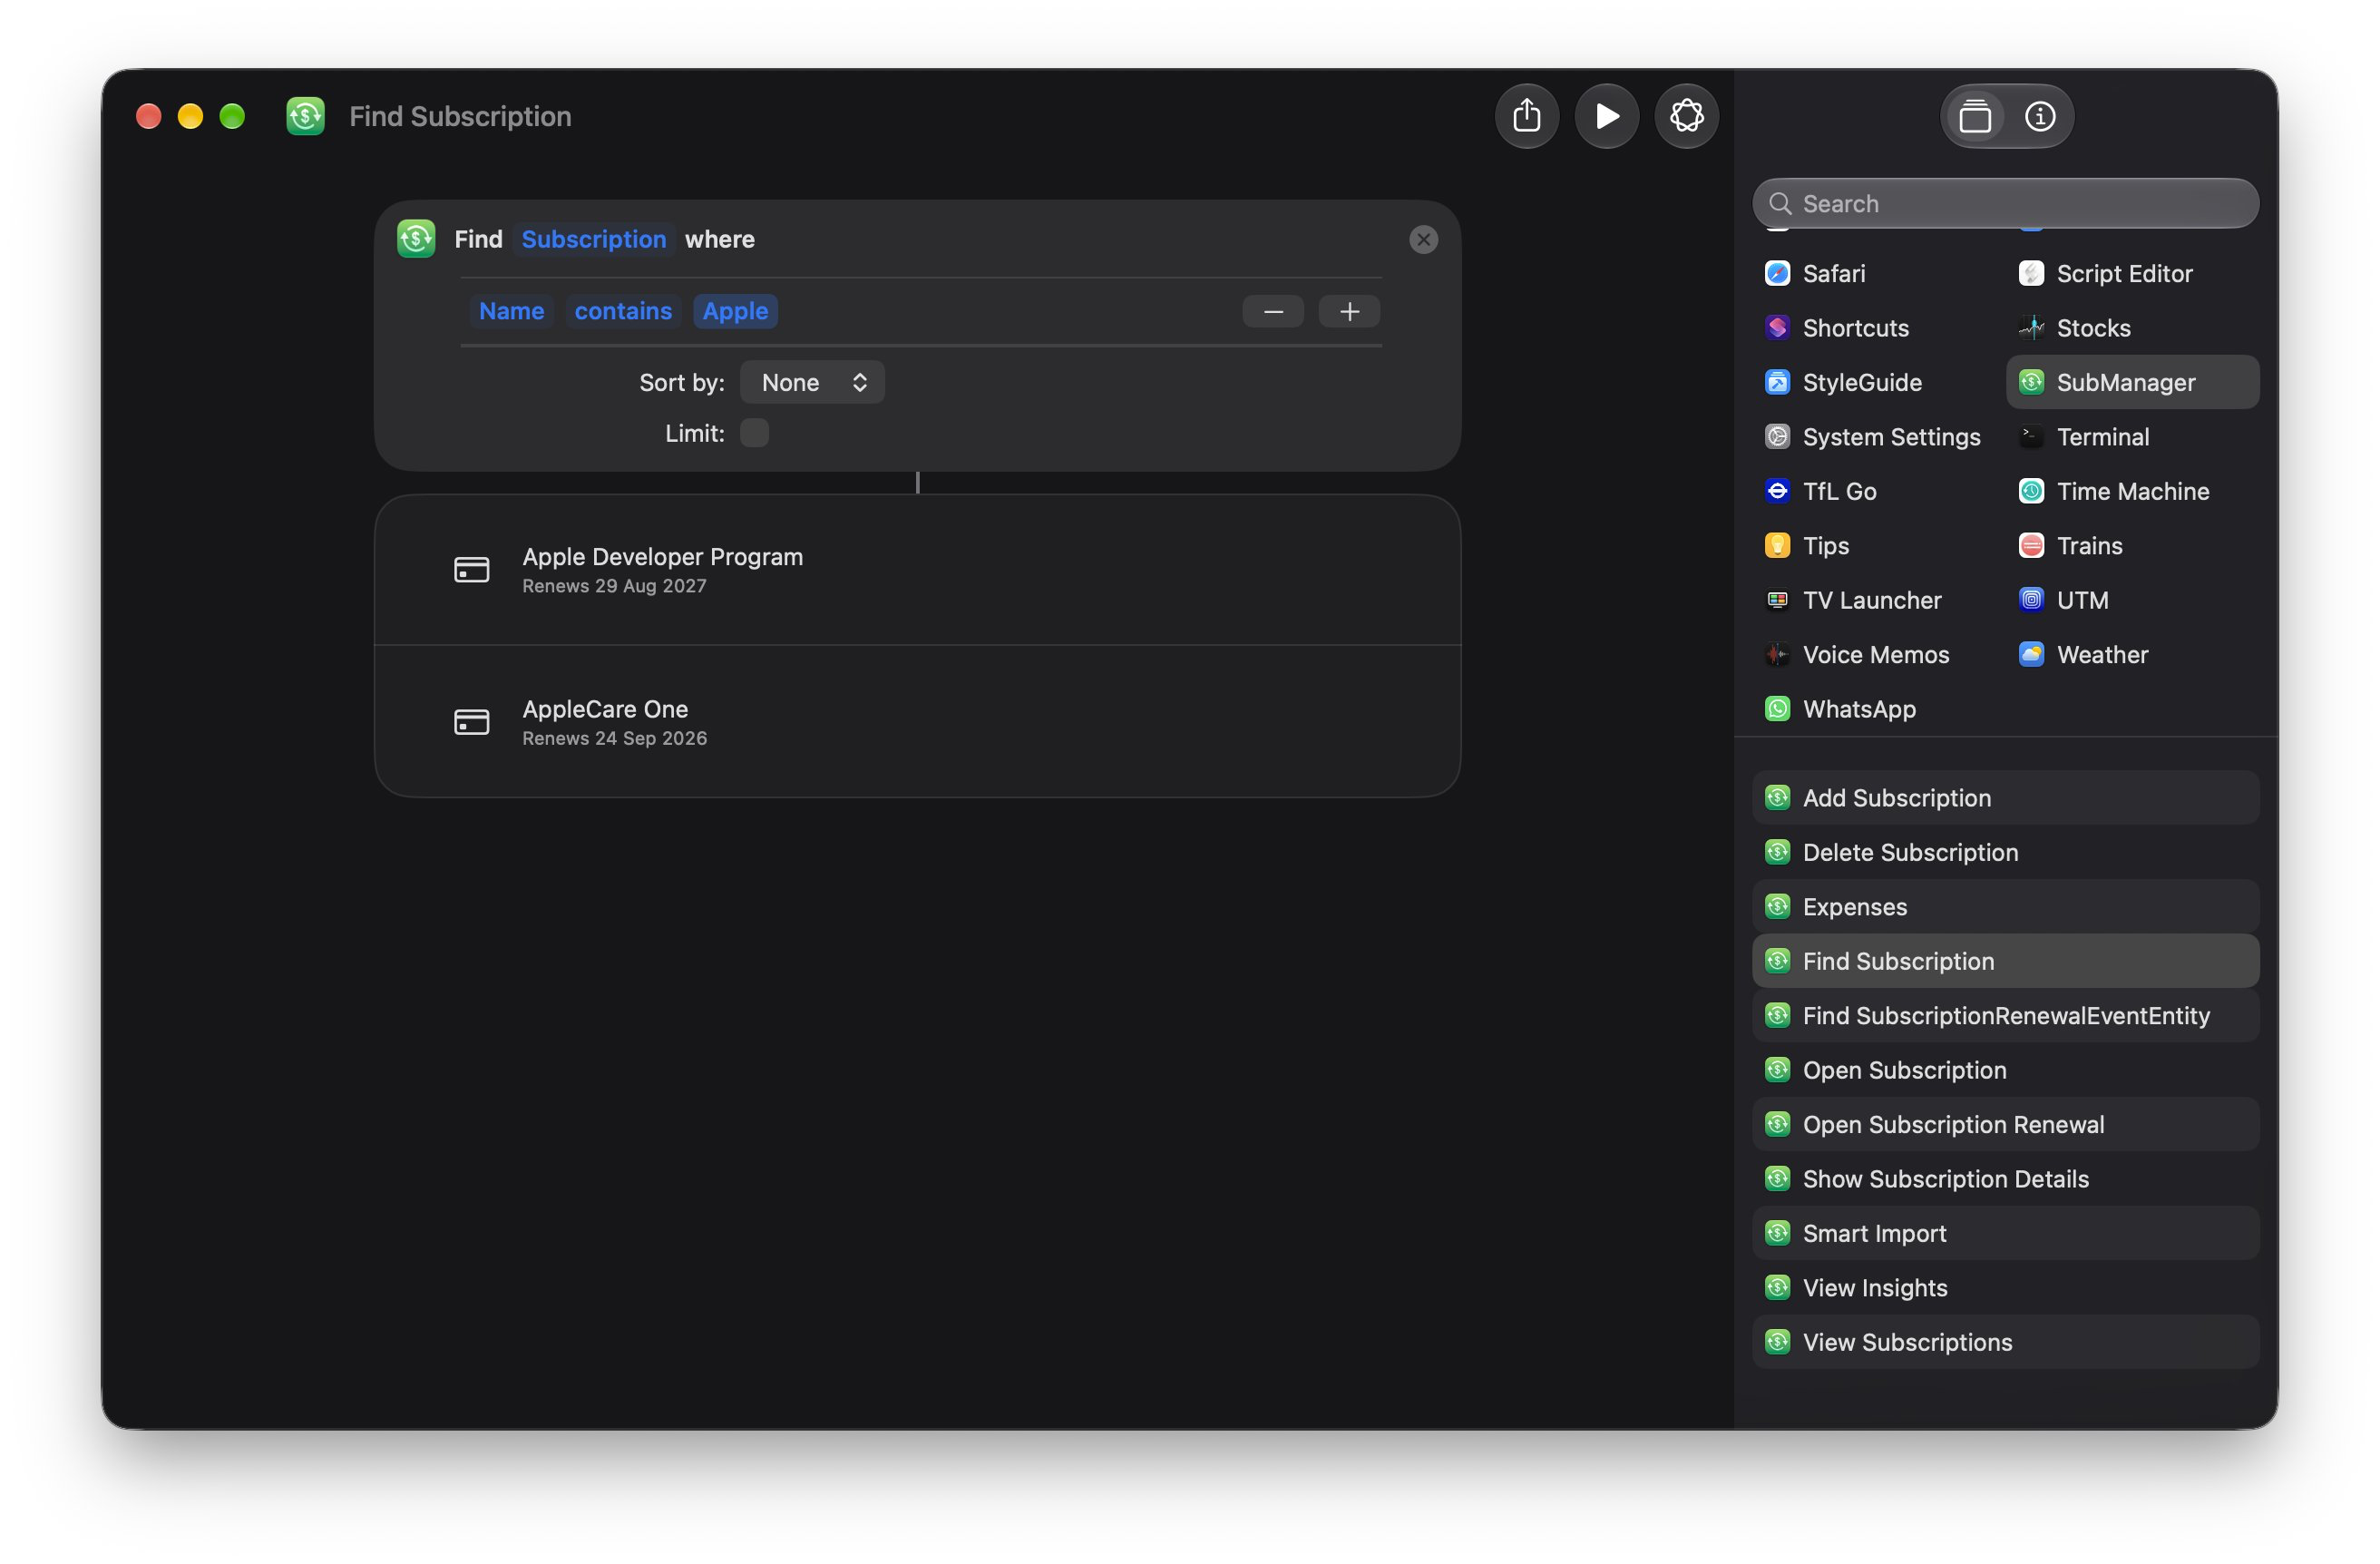Select the SubManager app entry

coord(2132,382)
